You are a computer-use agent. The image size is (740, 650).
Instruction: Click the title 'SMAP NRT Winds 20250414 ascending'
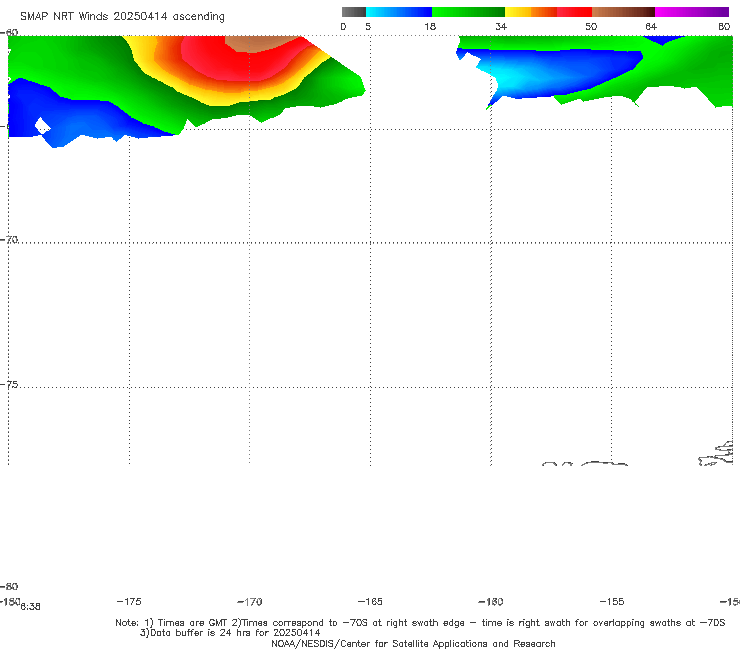[x=122, y=17]
